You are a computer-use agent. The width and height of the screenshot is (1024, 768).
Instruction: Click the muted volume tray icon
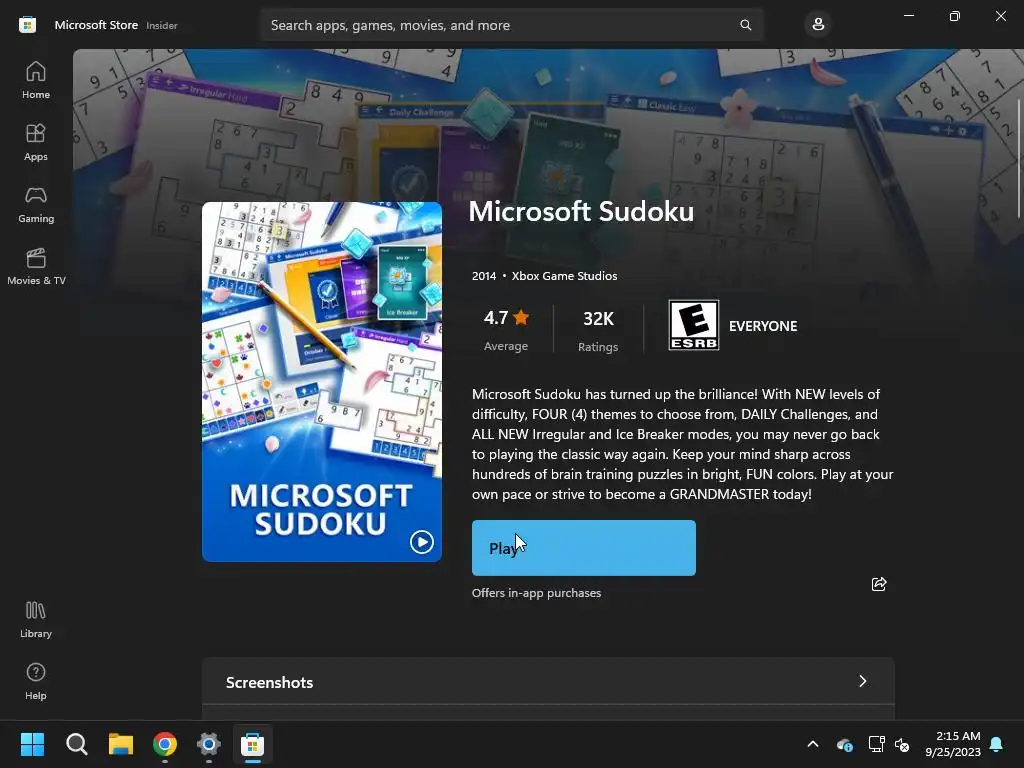coord(902,744)
